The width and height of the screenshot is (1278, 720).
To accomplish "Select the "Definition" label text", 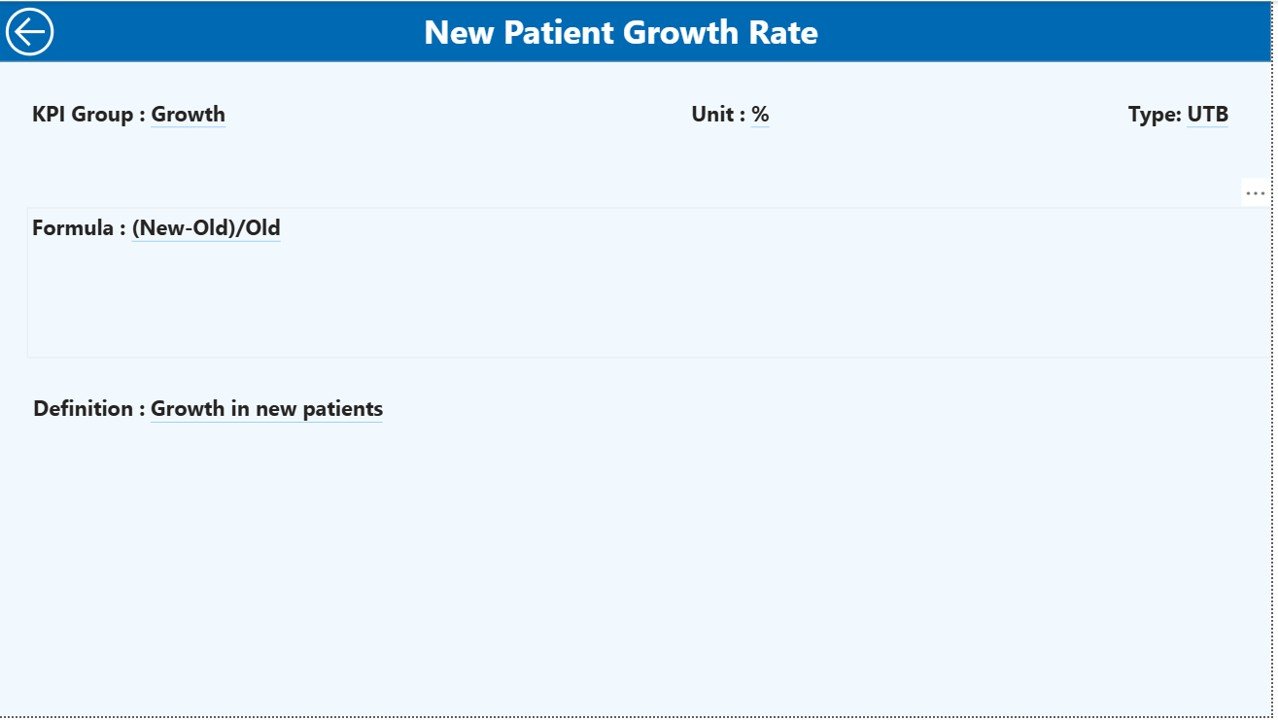I will 83,408.
